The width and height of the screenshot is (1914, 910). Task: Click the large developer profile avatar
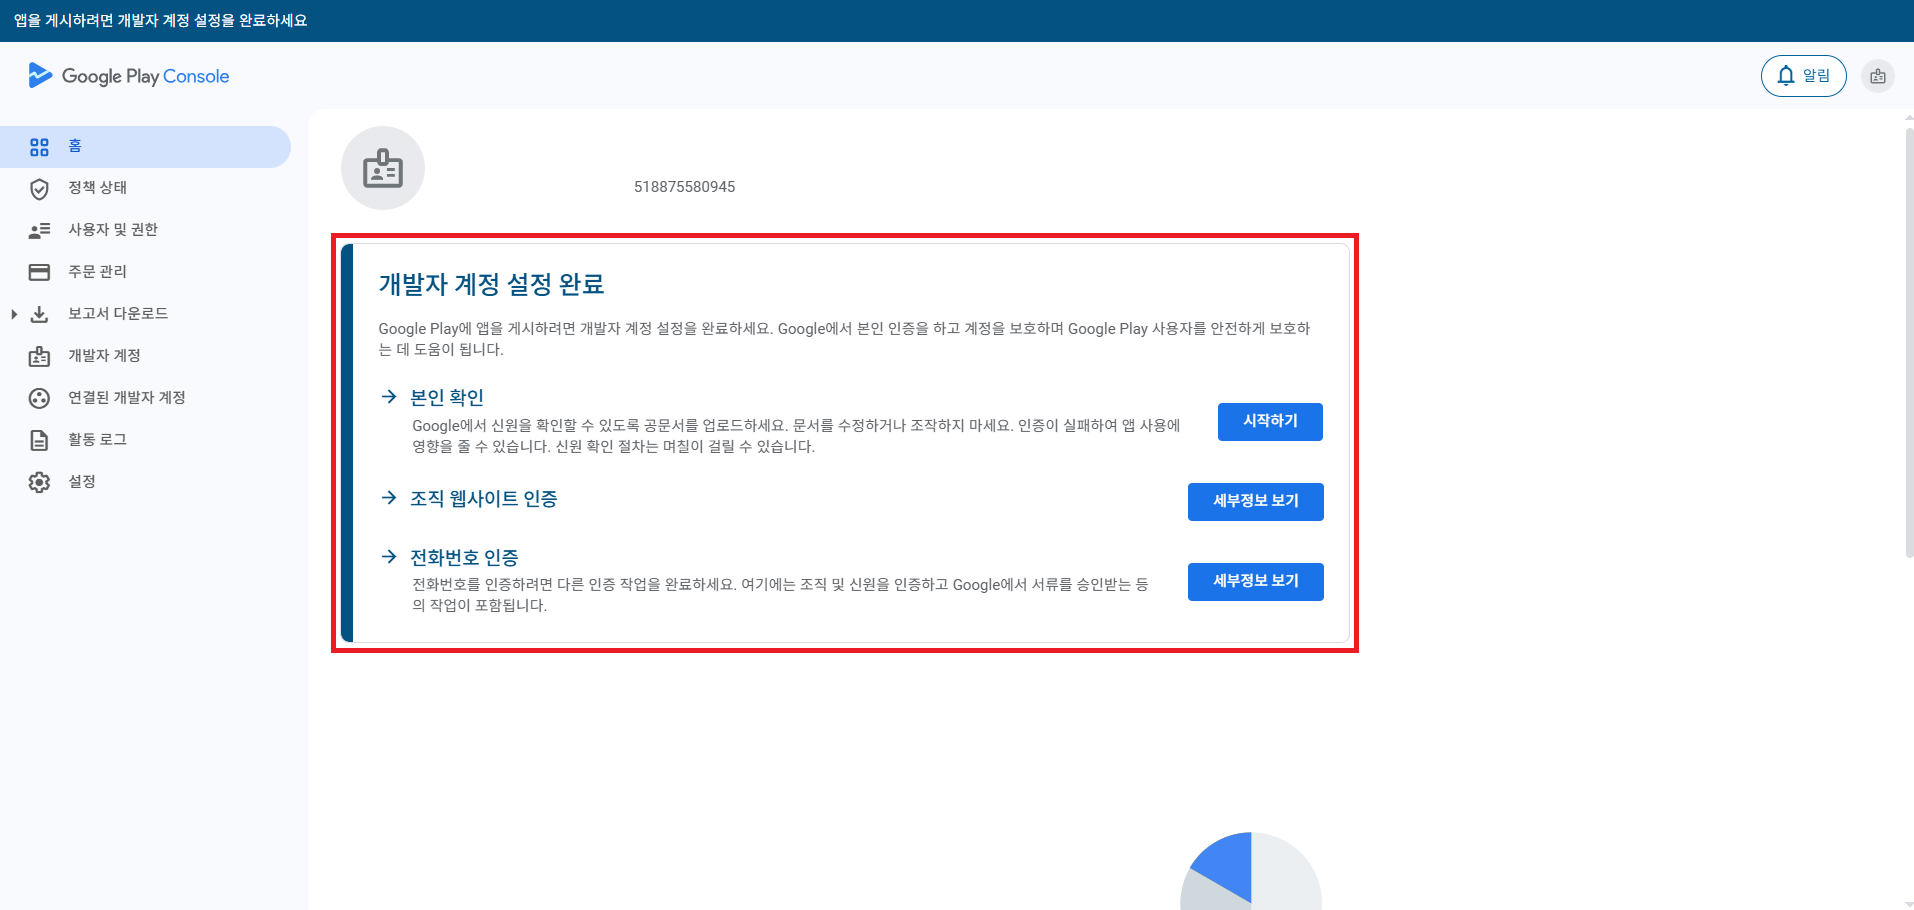pos(383,168)
